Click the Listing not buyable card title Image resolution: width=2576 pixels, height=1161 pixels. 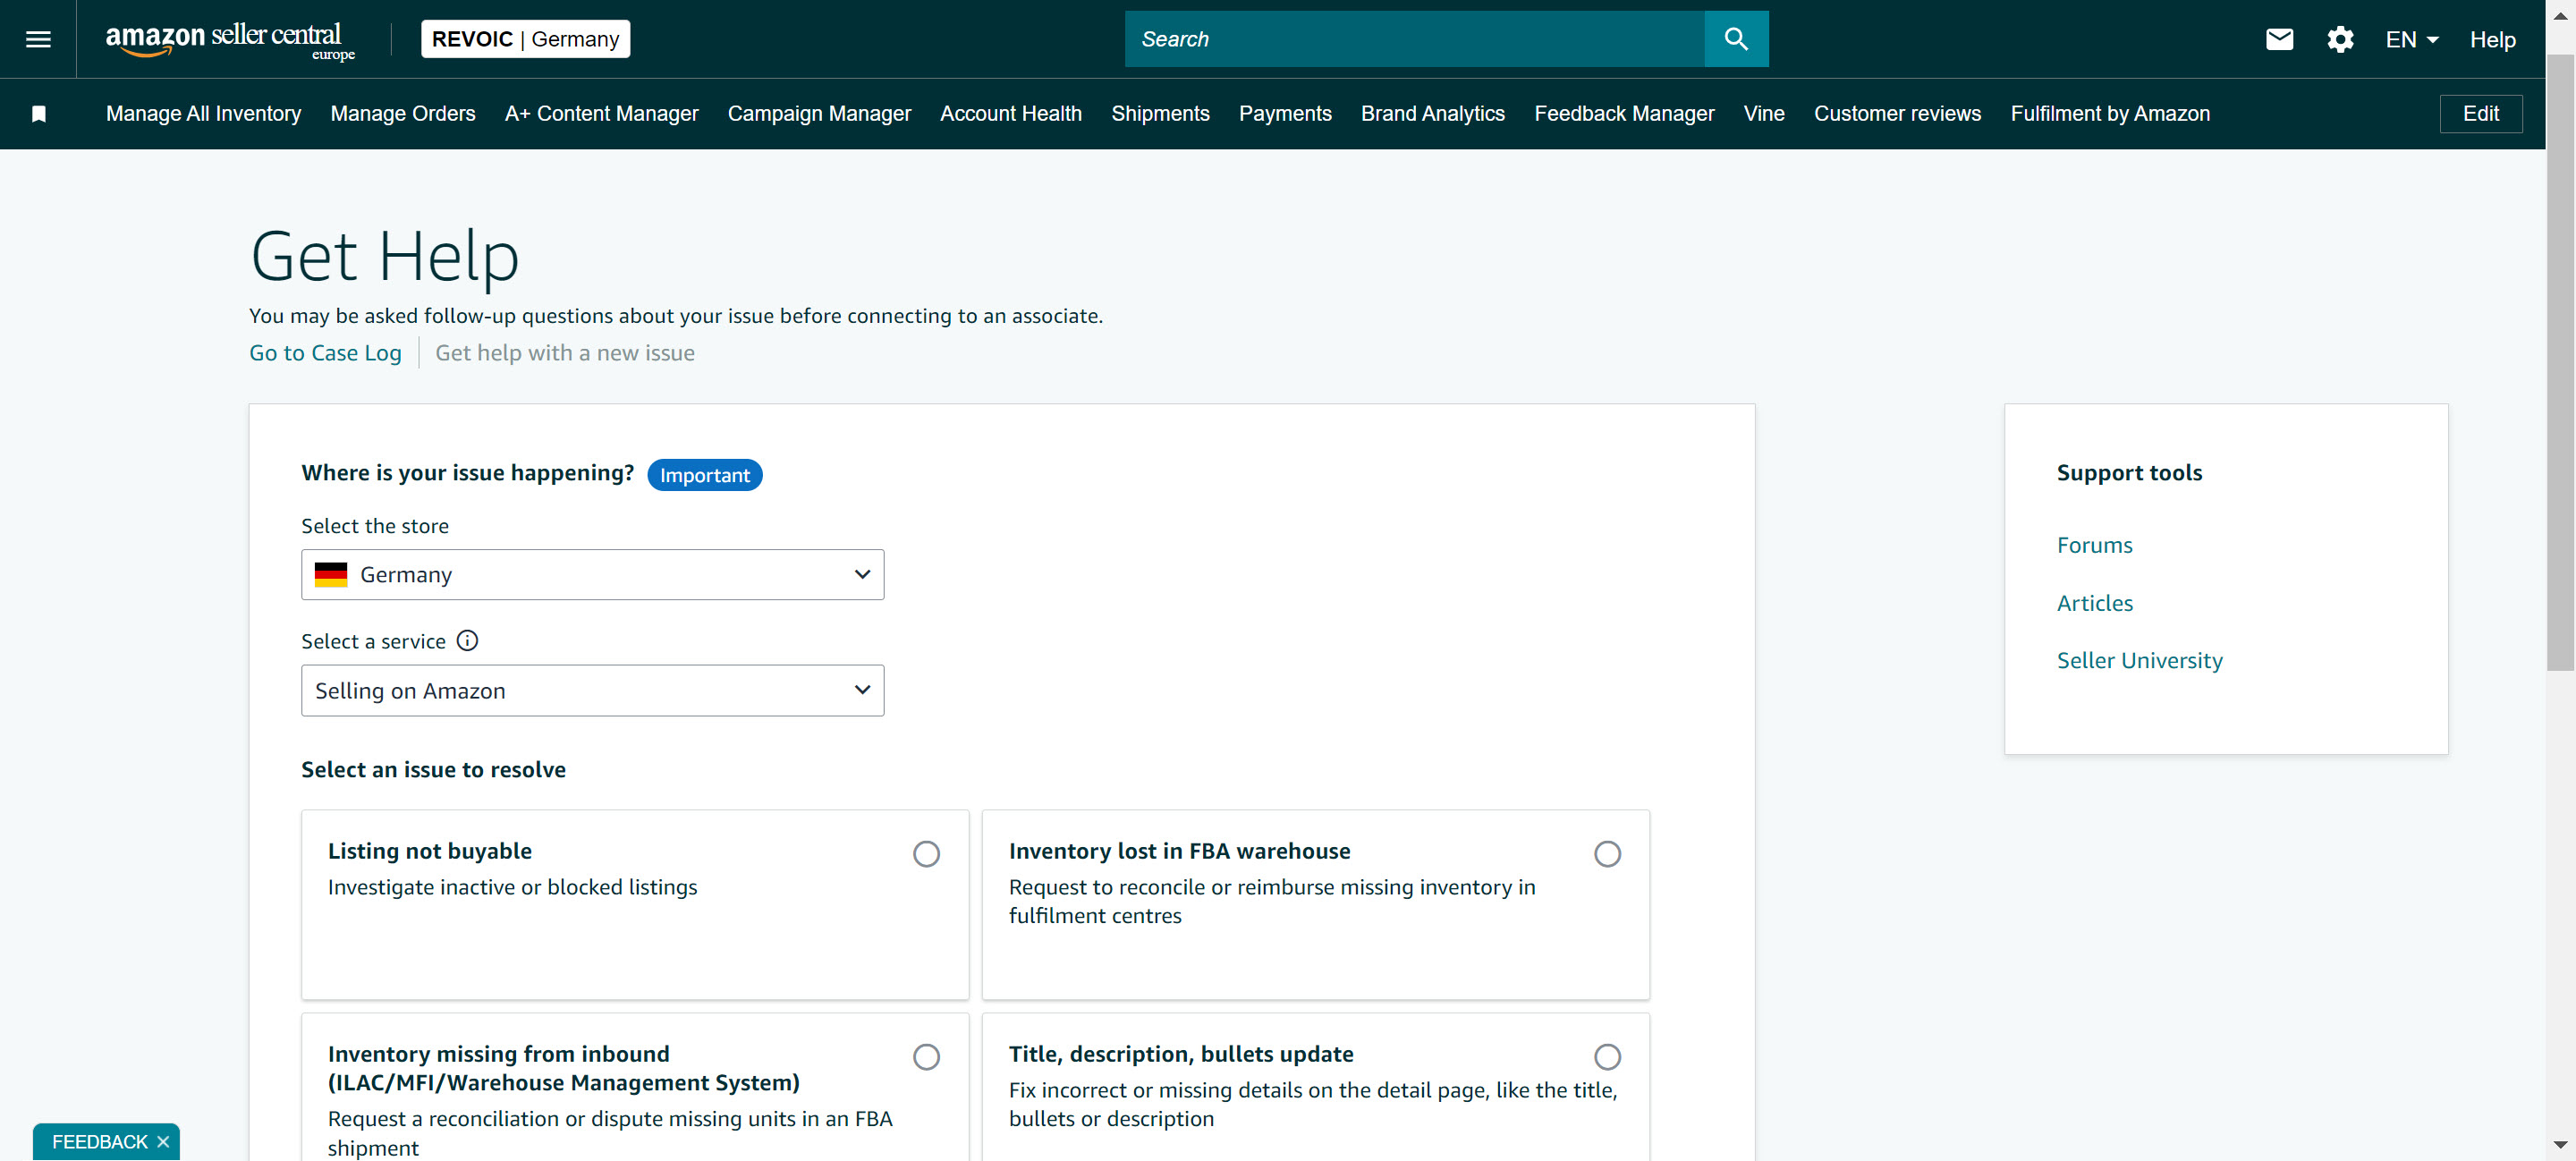coord(430,851)
